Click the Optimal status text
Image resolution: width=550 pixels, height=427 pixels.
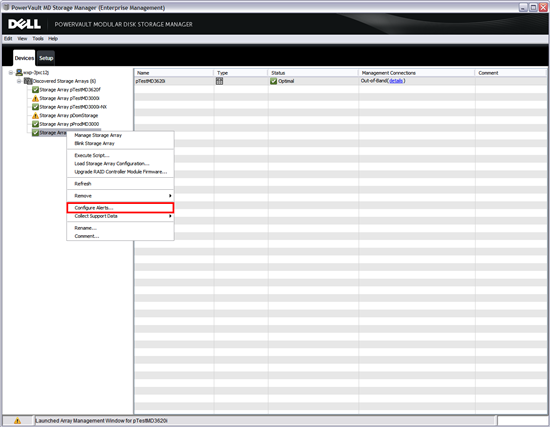point(286,81)
